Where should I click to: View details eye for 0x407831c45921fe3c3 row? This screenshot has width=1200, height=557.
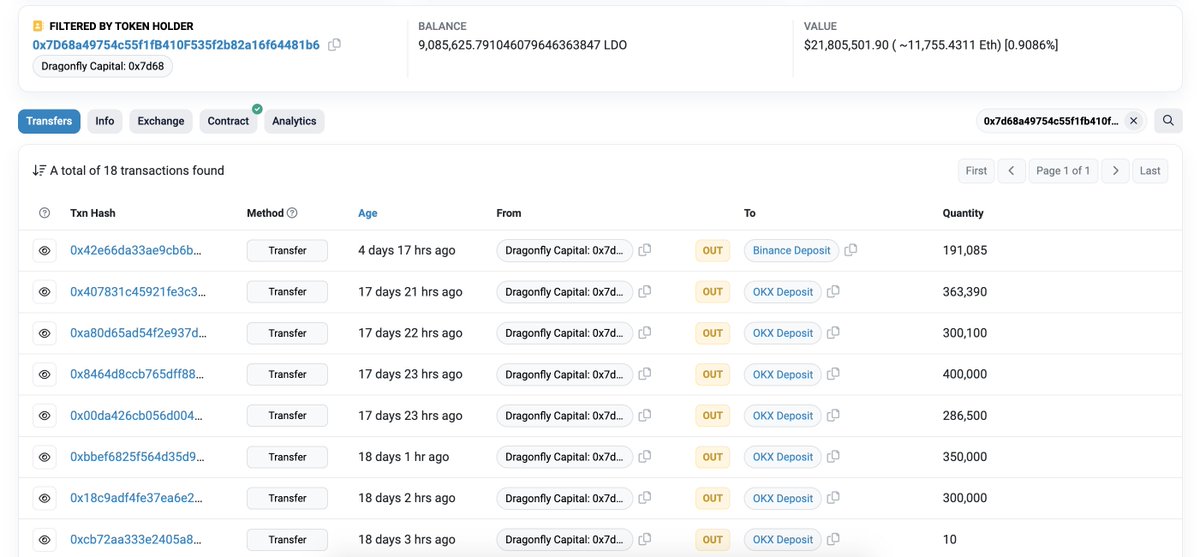pos(44,292)
